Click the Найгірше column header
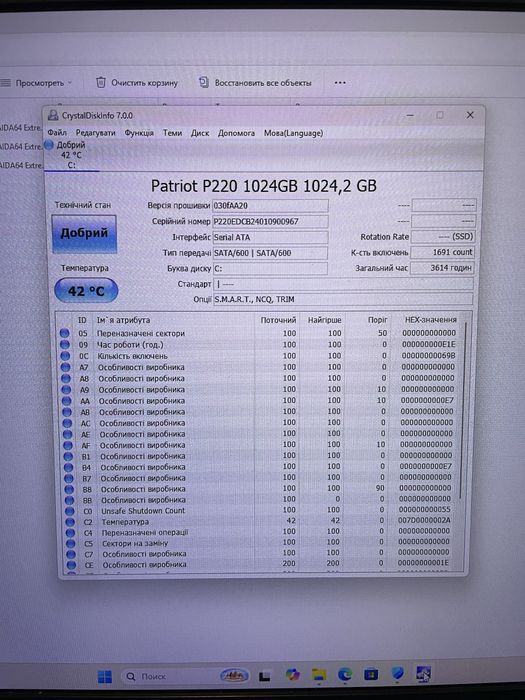Image resolution: width=525 pixels, height=700 pixels. click(x=325, y=320)
